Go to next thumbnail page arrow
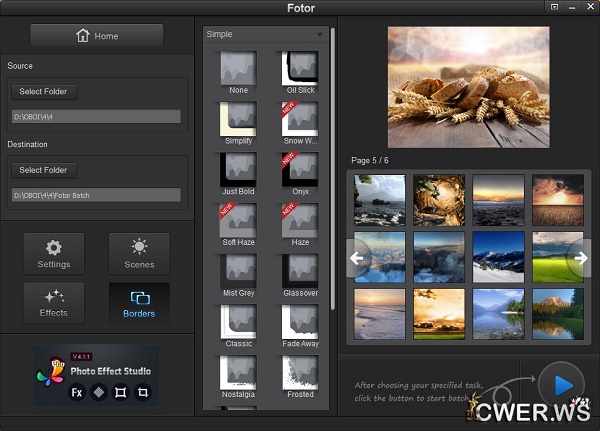Viewport: 600px width, 431px height. (x=580, y=258)
